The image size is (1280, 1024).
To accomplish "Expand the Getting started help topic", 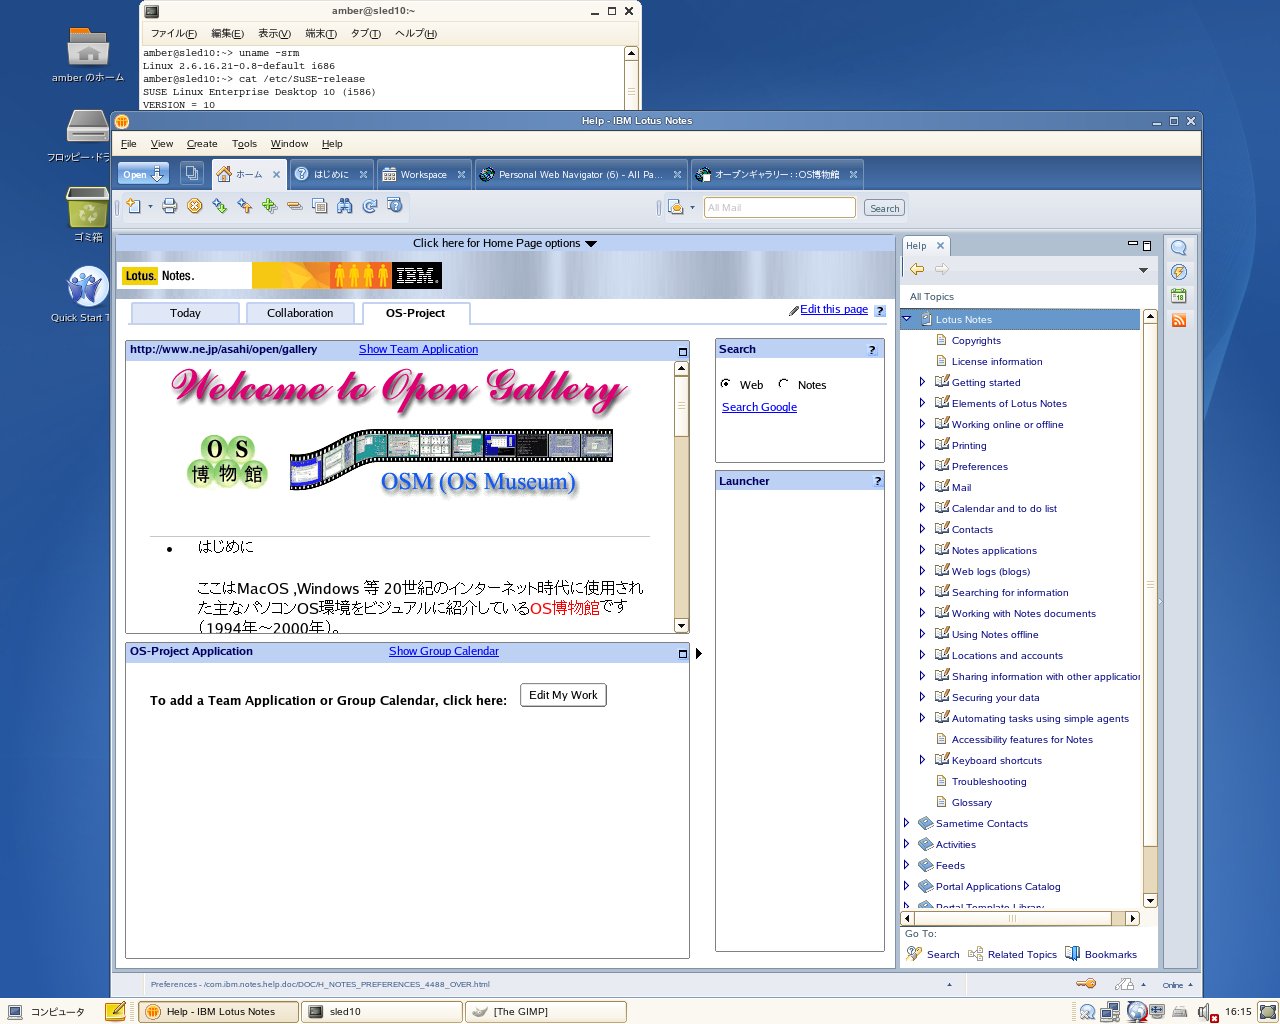I will (922, 382).
